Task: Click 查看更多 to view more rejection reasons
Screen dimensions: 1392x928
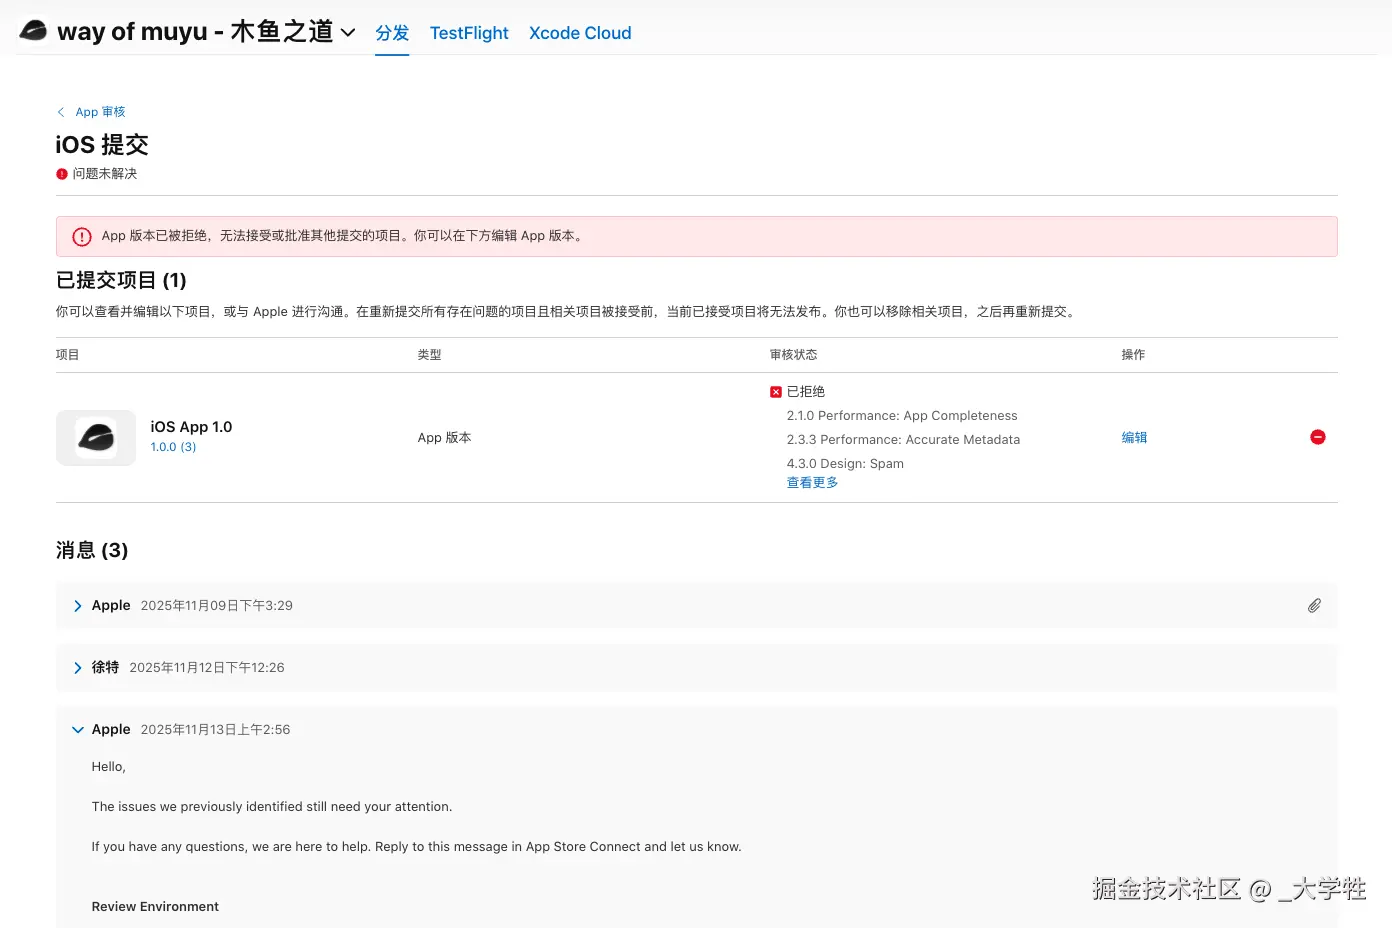Action: point(812,482)
